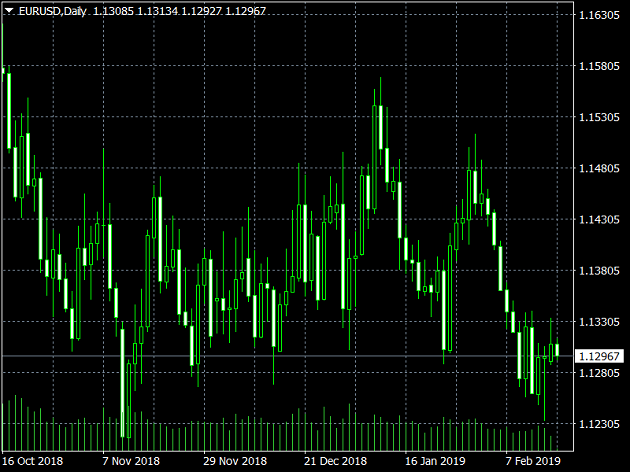The image size is (630, 472).
Task: Click the 16 Jan 2019 date label
Action: click(x=435, y=461)
